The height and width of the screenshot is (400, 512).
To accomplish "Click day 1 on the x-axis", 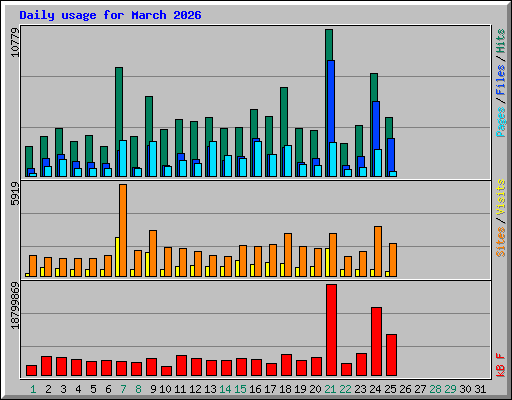I will [33, 389].
